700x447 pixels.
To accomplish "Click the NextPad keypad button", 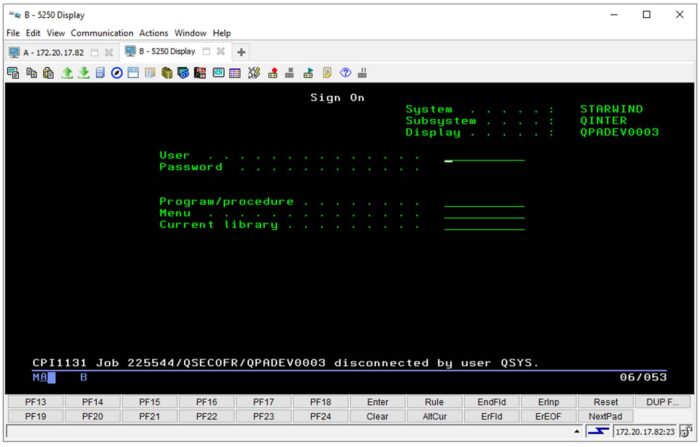I will [x=605, y=415].
